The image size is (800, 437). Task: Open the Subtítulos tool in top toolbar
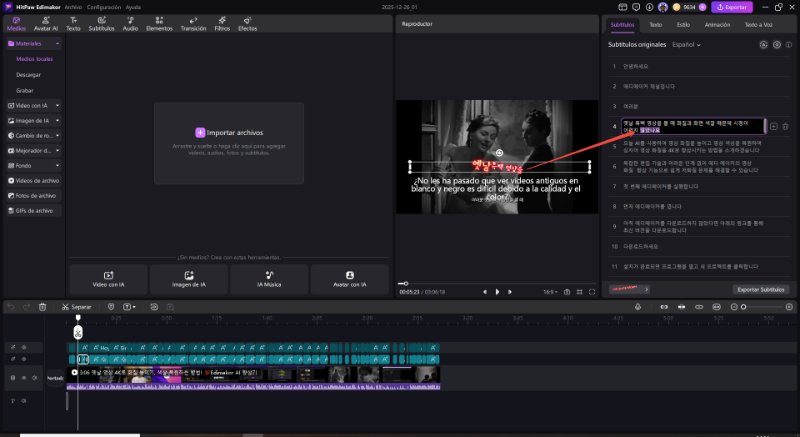102,24
